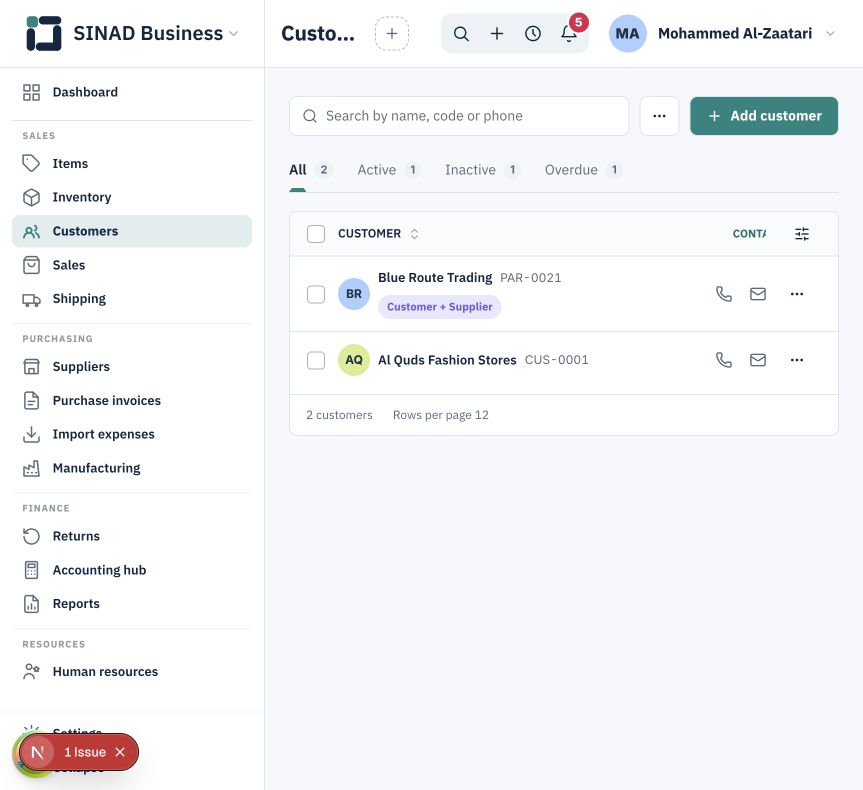
Task: Open Inventory in the sidebar
Action: coord(132,198)
